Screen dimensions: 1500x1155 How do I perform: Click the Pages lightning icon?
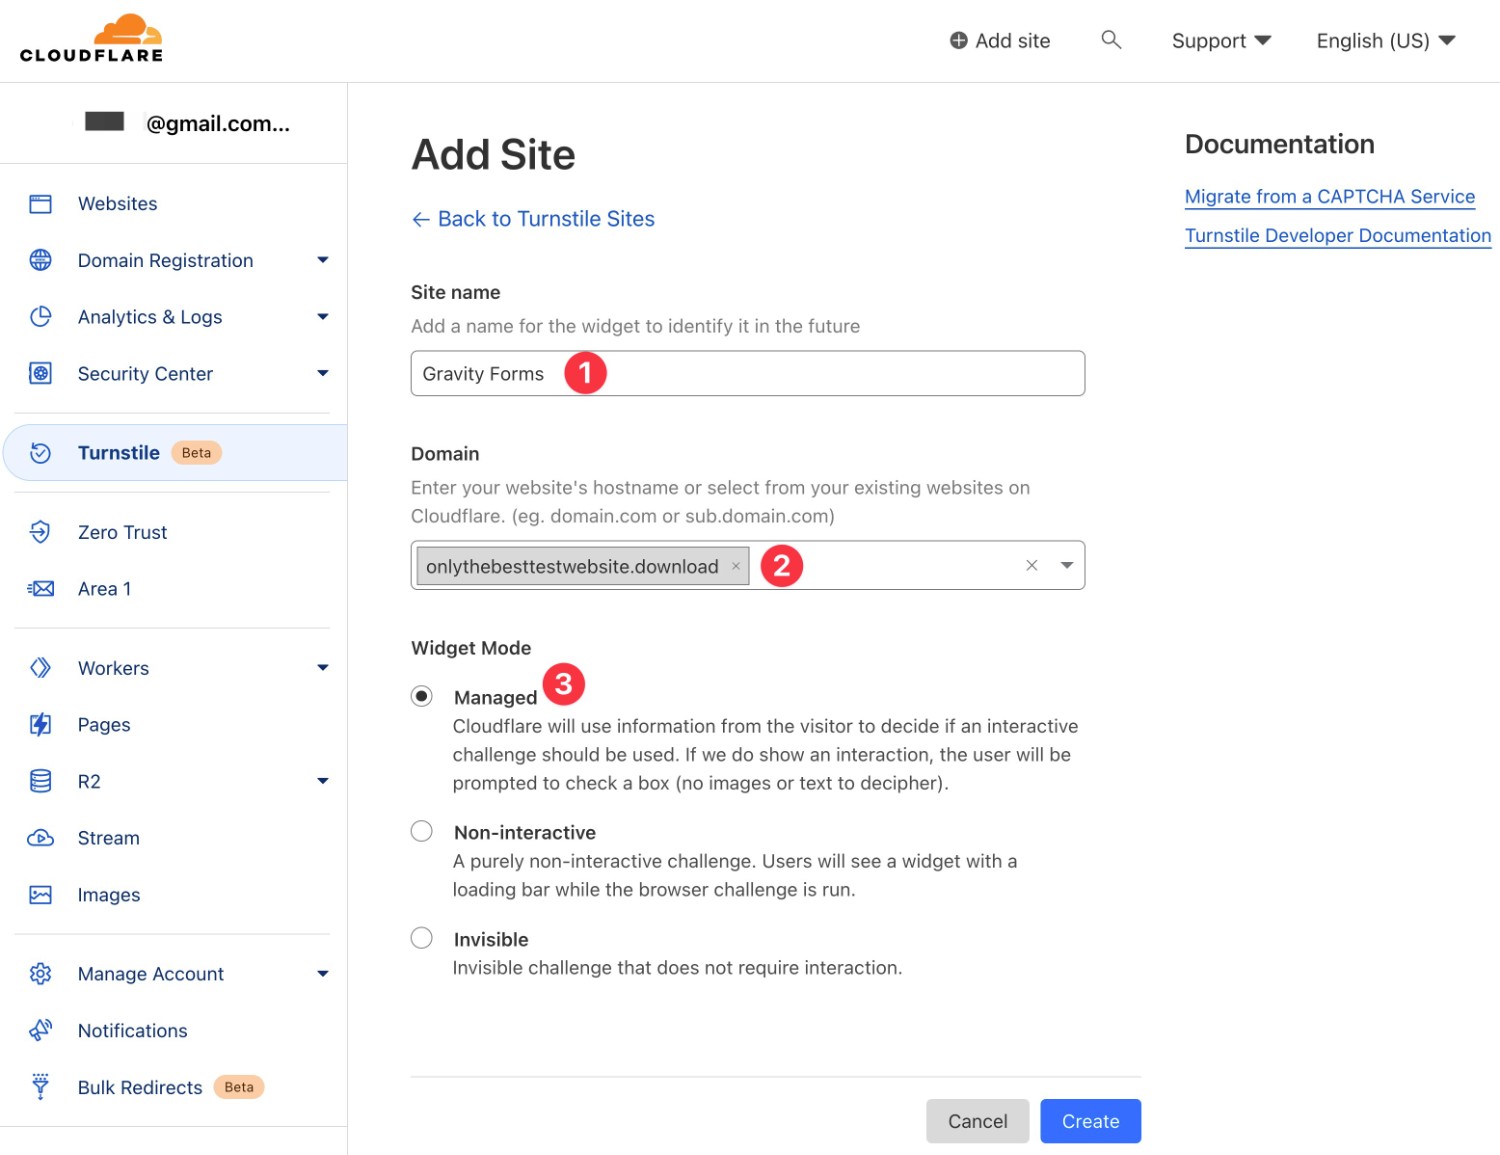[40, 725]
